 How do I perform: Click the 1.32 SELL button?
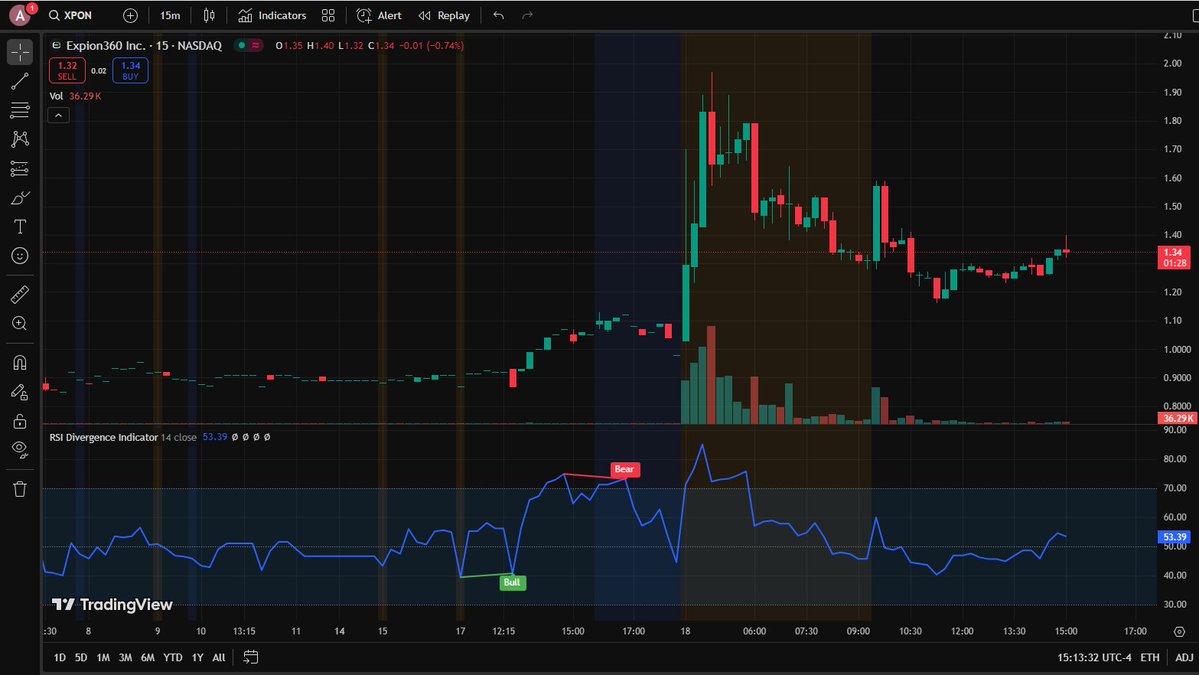tap(67, 70)
